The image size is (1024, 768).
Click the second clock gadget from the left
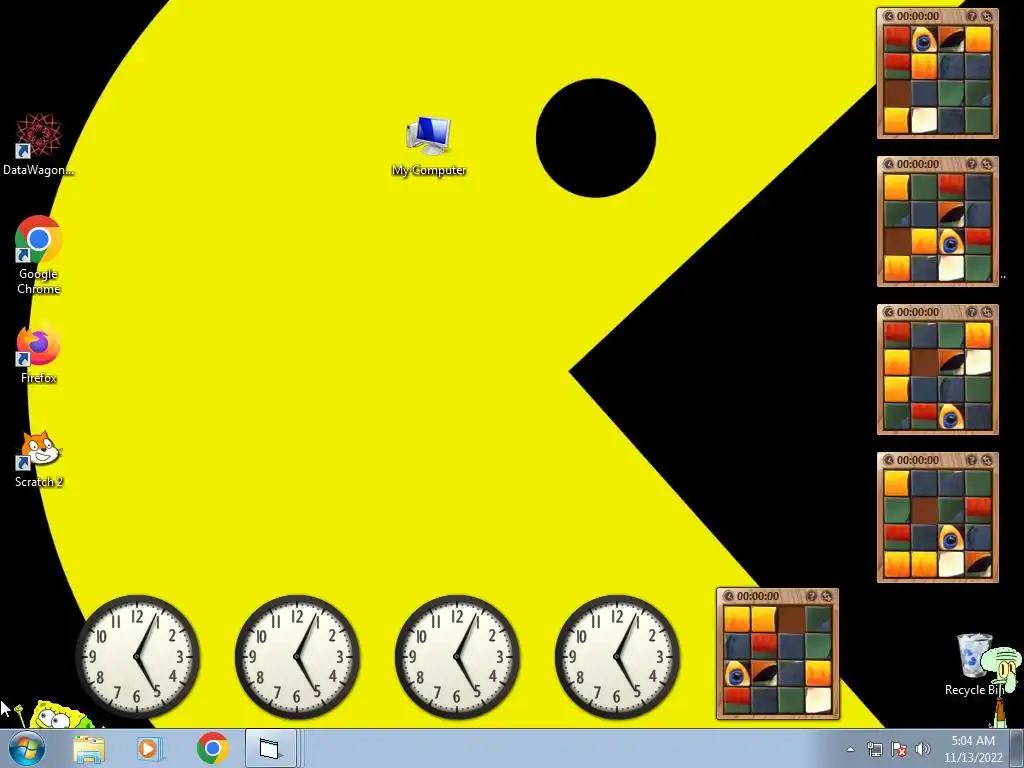point(297,657)
